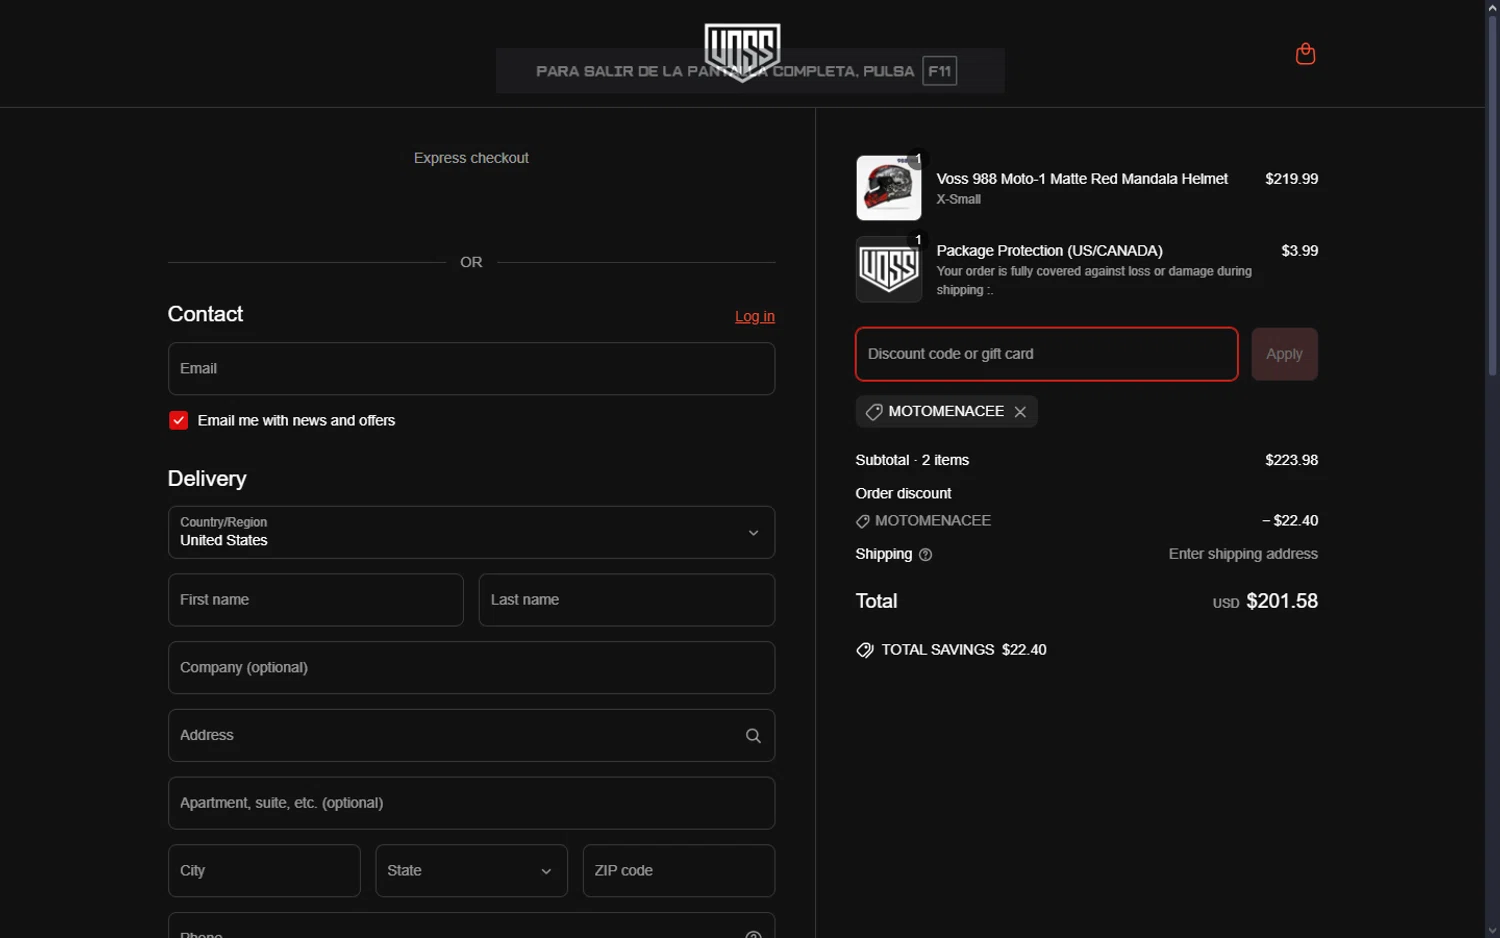
Task: Follow the Log in link
Action: click(x=755, y=316)
